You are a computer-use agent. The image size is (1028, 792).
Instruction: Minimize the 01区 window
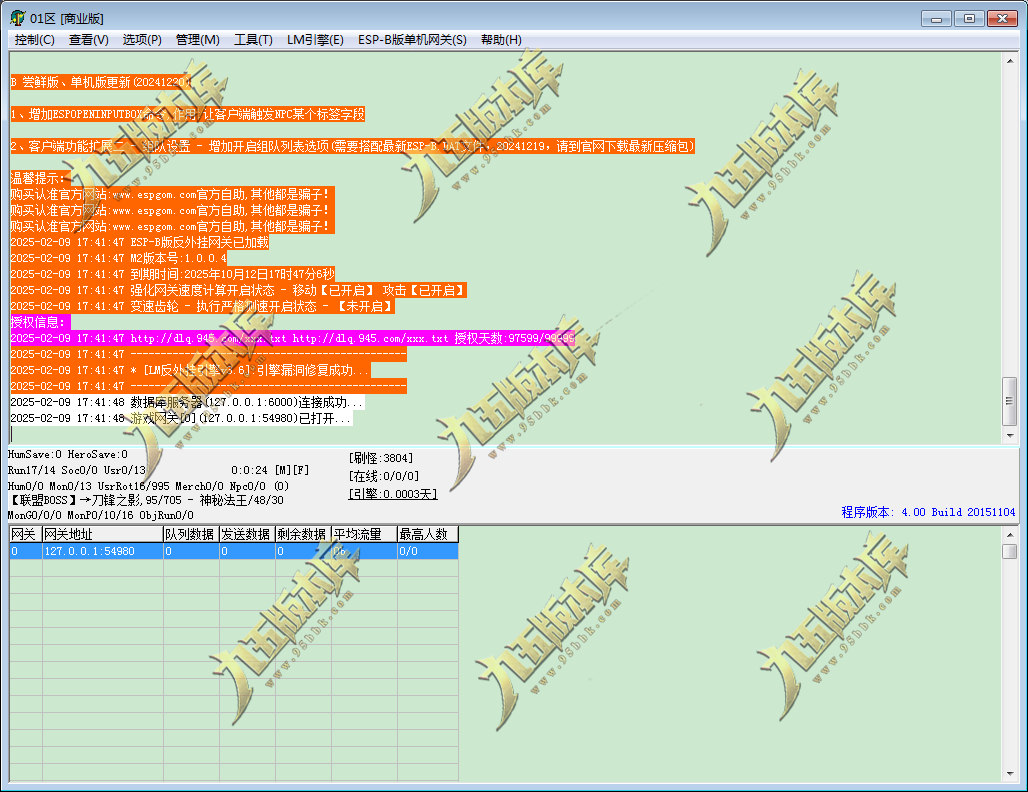point(936,18)
